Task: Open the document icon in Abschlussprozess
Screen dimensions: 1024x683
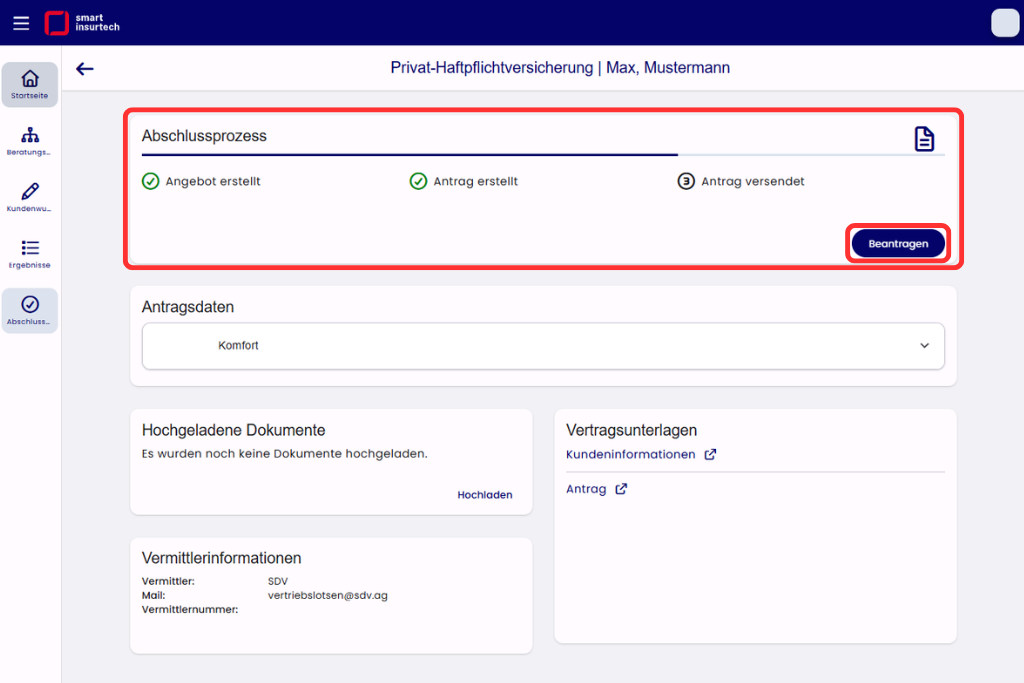Action: 924,138
